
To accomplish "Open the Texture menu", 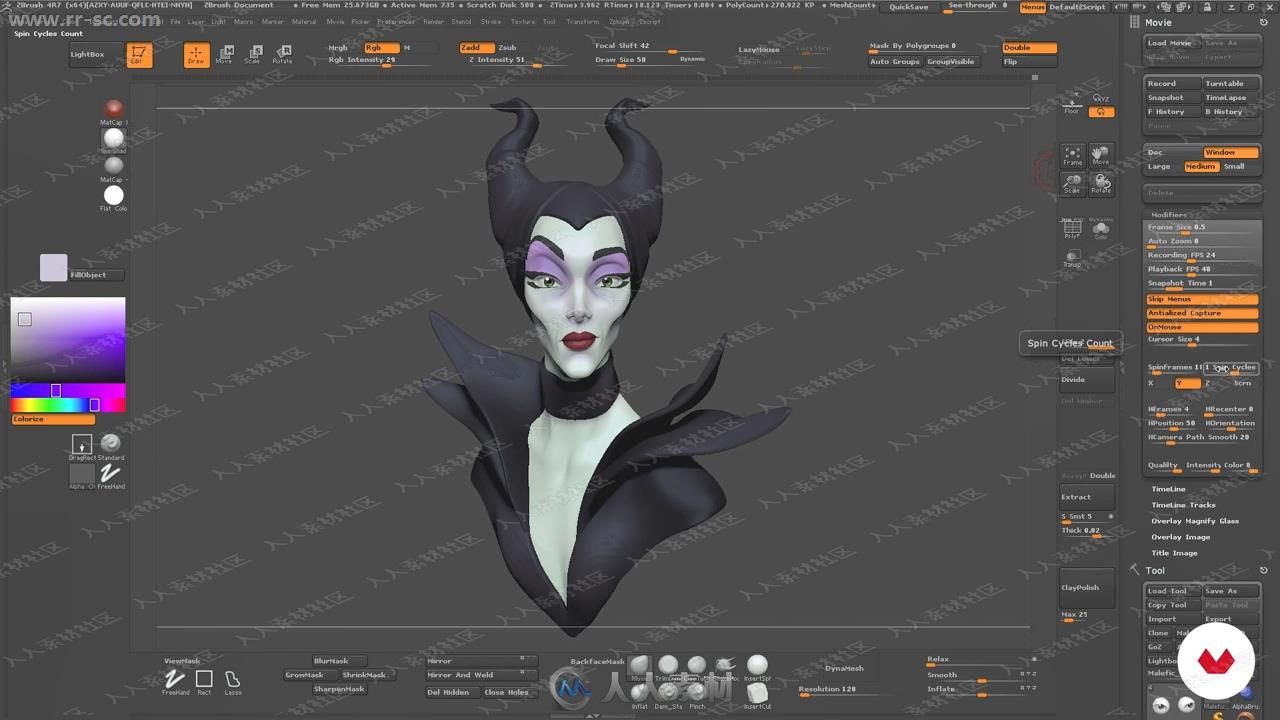I will pyautogui.click(x=522, y=21).
